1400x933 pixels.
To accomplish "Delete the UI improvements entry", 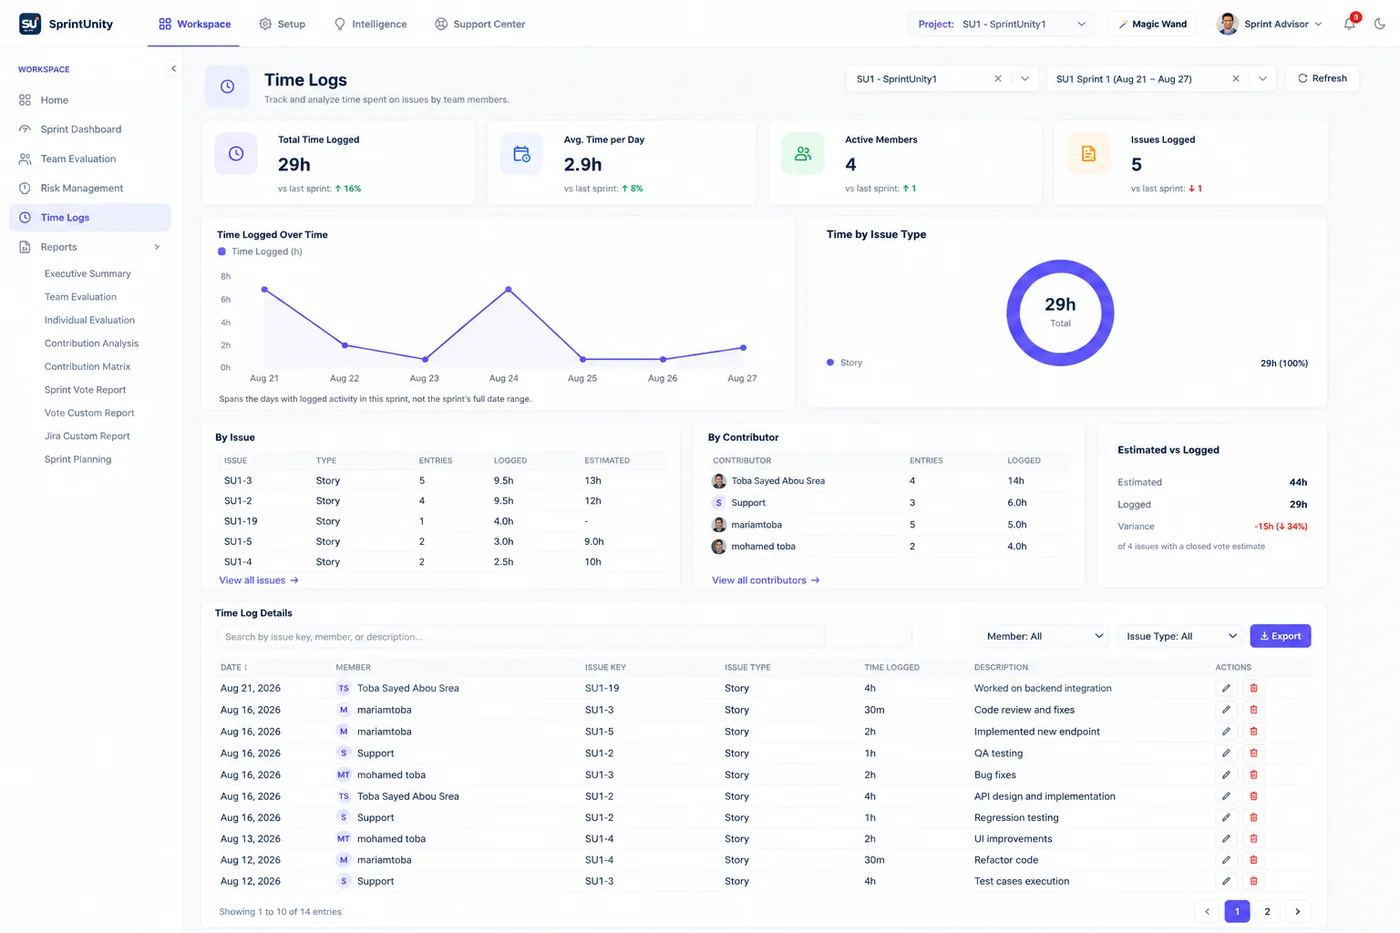I will (x=1253, y=839).
